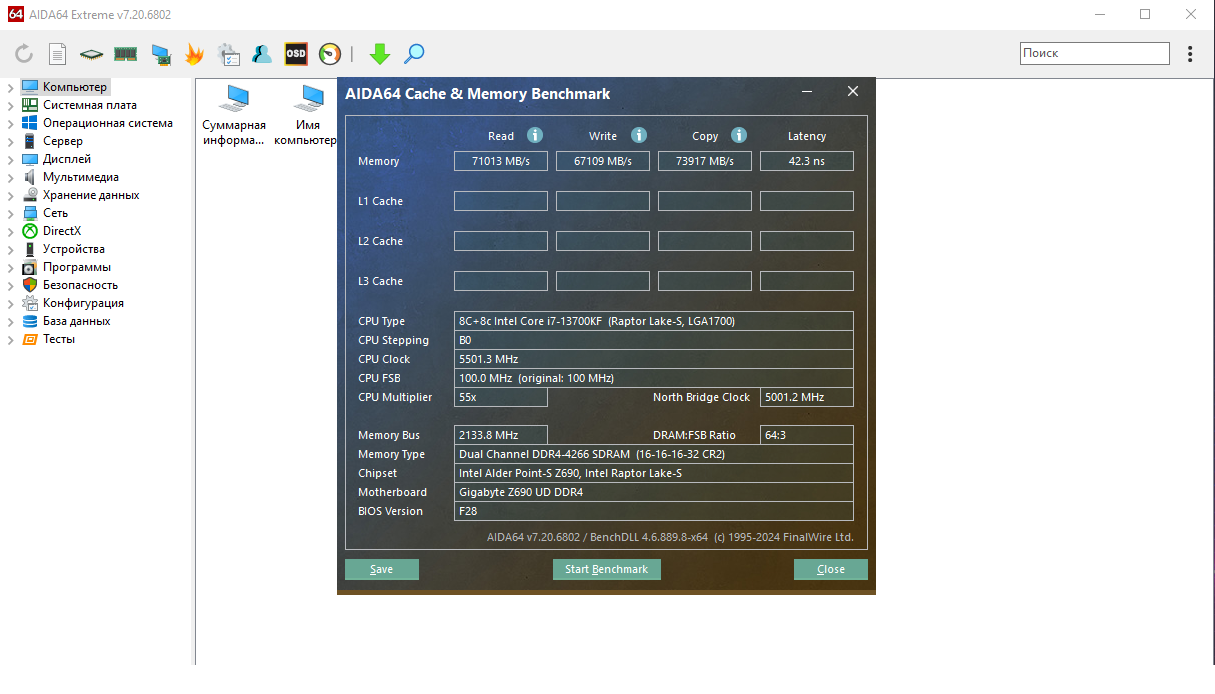The width and height of the screenshot is (1215, 694).
Task: Click Memory Bus value 2133.8 MHz
Action: tap(501, 435)
